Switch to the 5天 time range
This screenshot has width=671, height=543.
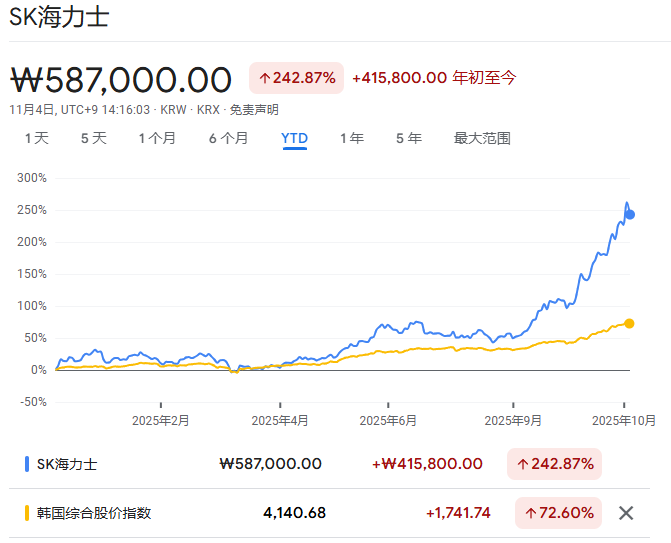93,138
